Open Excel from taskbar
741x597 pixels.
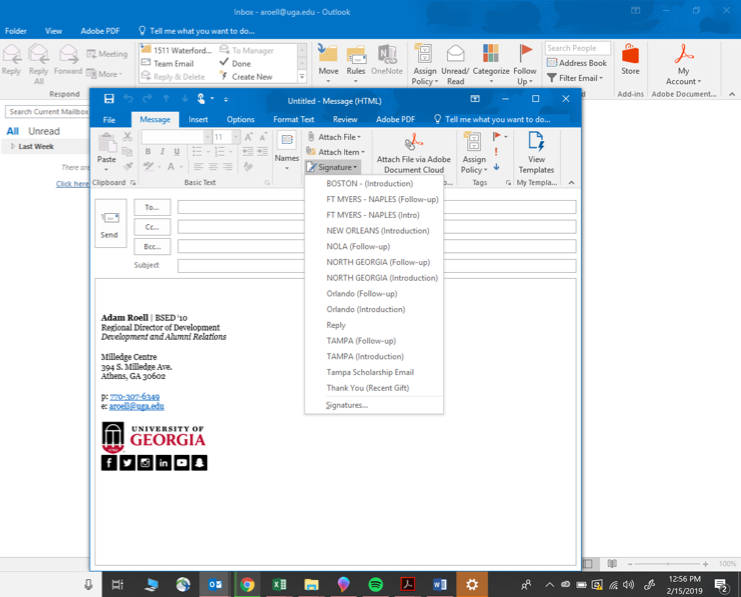coord(279,585)
